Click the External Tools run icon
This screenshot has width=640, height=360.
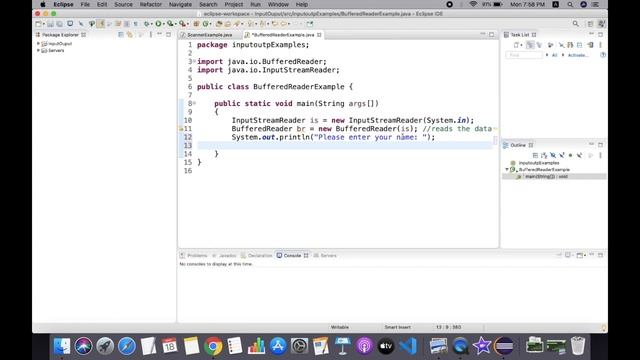coord(182,24)
